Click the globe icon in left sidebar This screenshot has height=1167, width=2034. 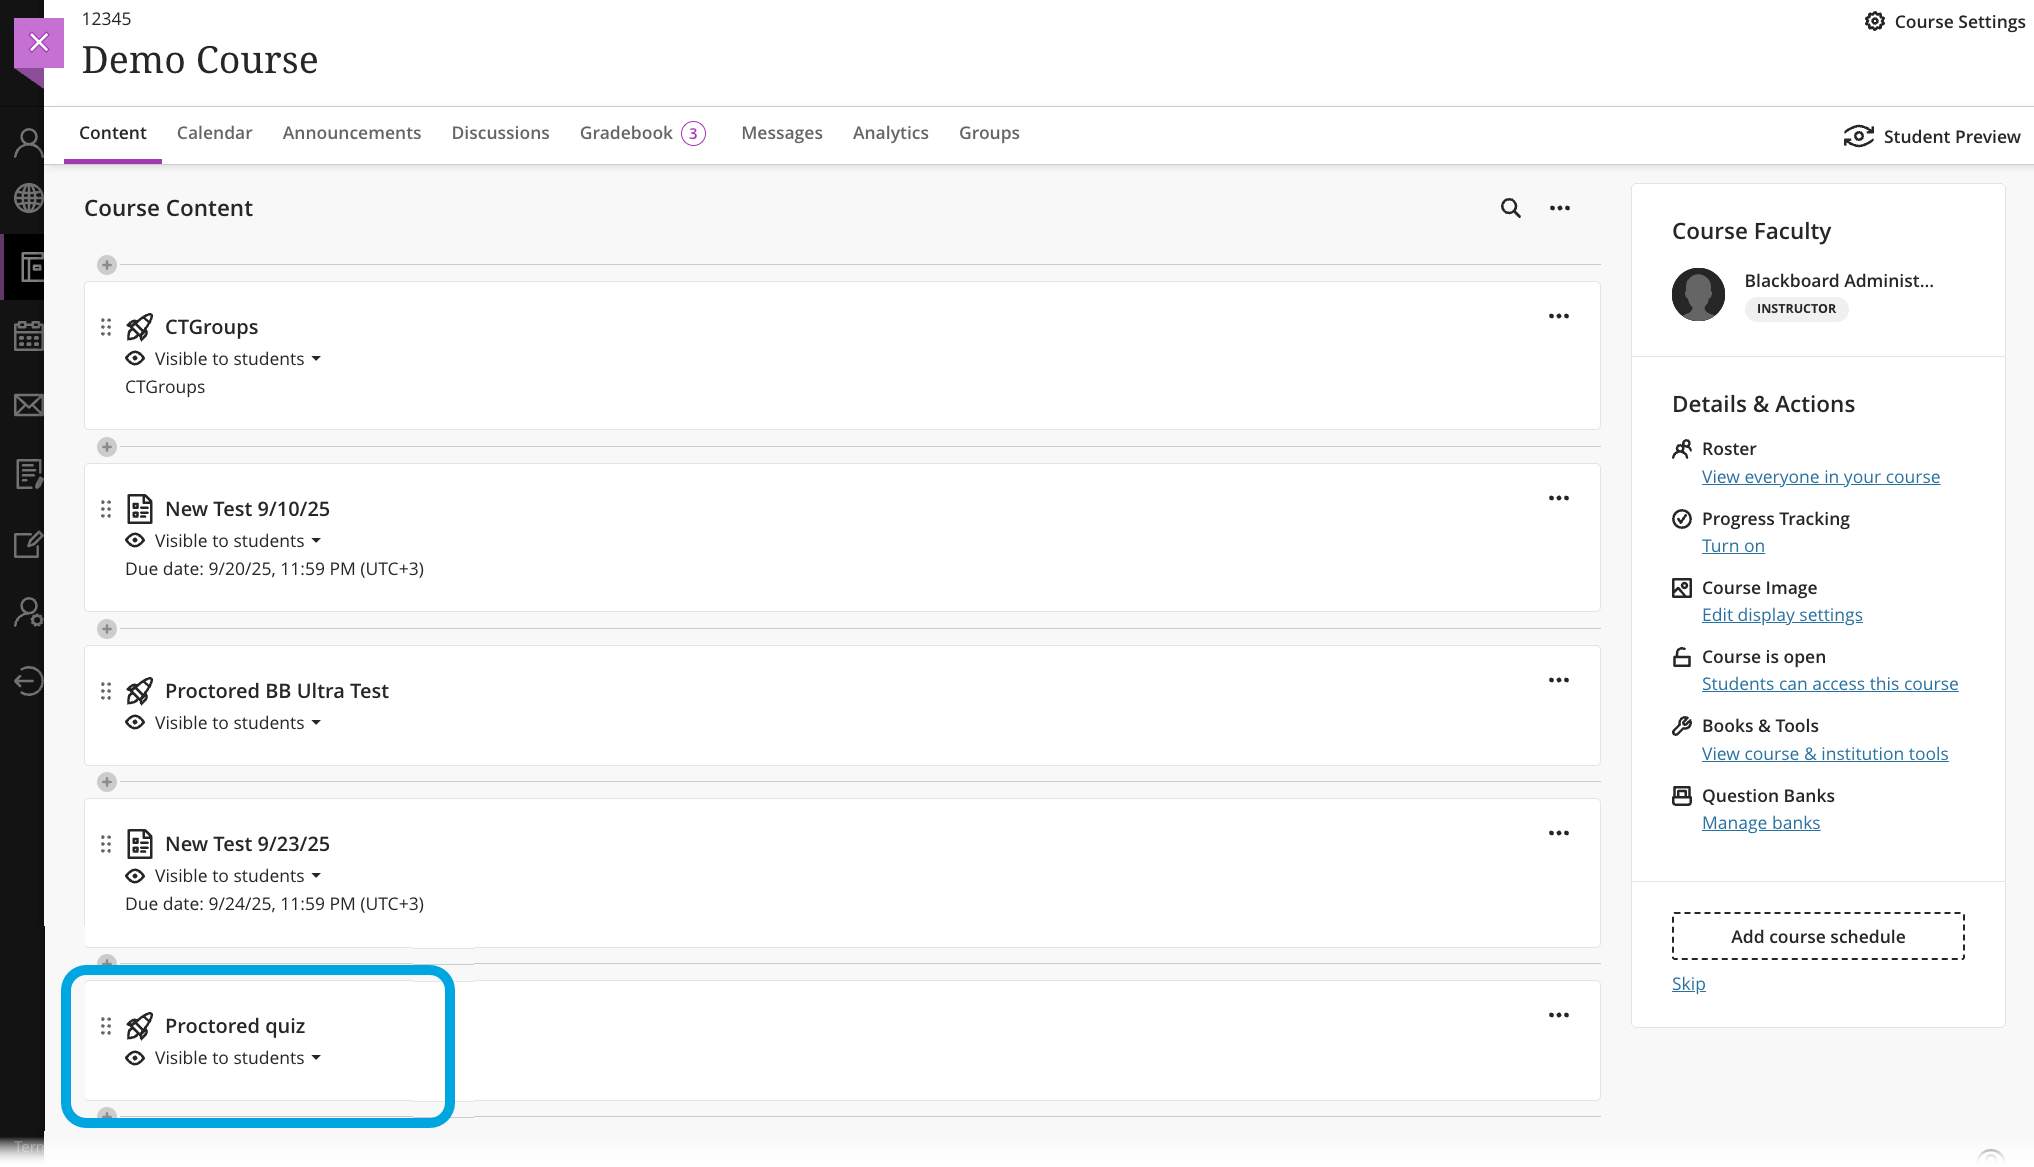tap(28, 198)
